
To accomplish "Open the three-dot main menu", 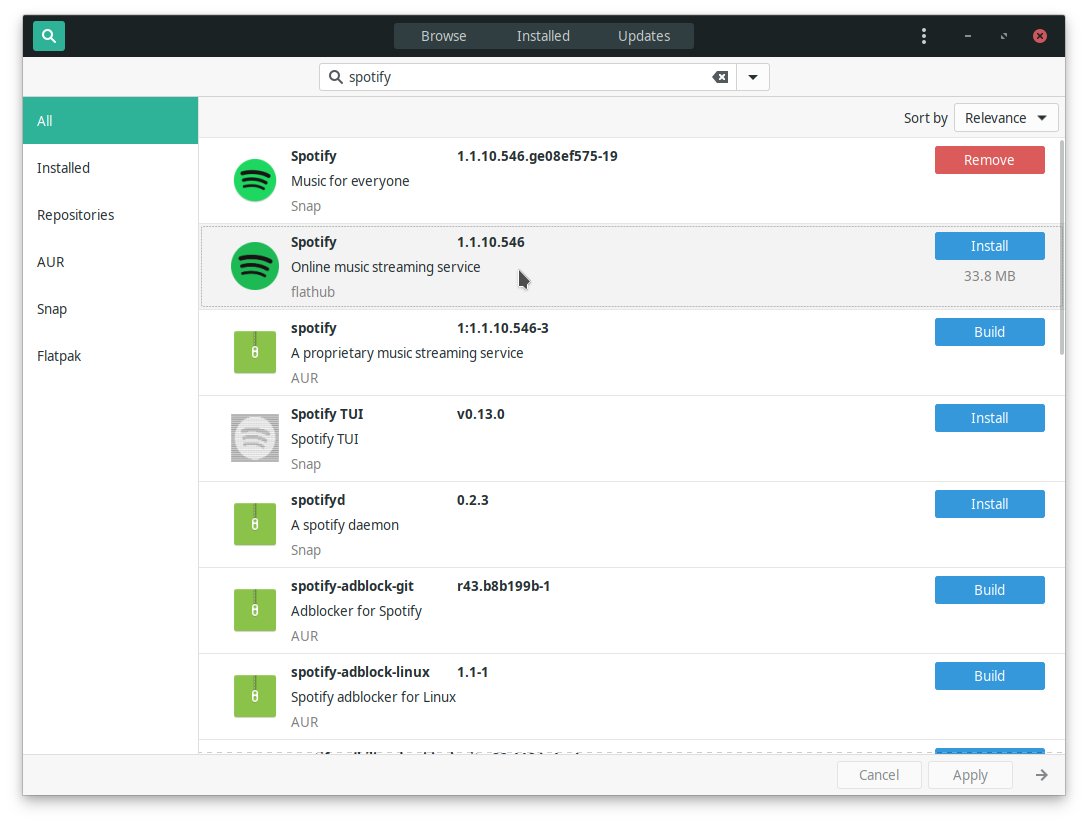I will pos(924,35).
